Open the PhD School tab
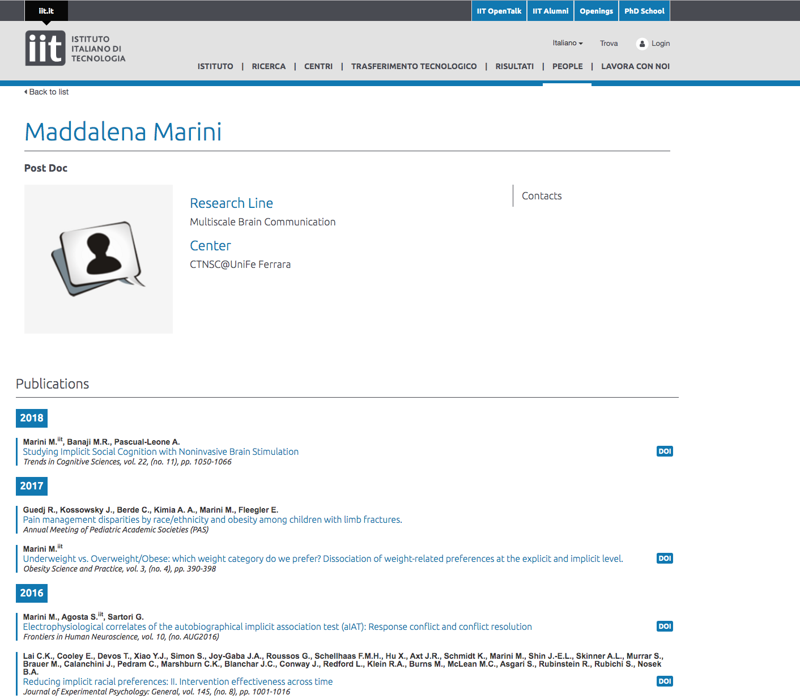 click(643, 11)
